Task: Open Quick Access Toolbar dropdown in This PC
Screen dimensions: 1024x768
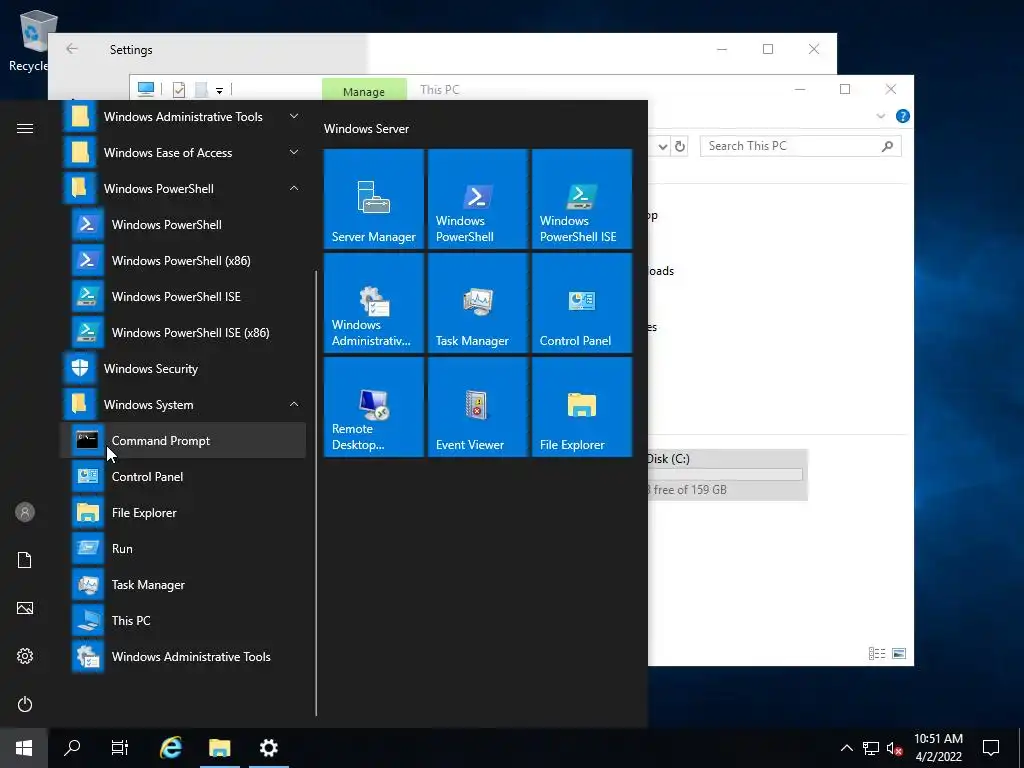Action: pos(219,90)
